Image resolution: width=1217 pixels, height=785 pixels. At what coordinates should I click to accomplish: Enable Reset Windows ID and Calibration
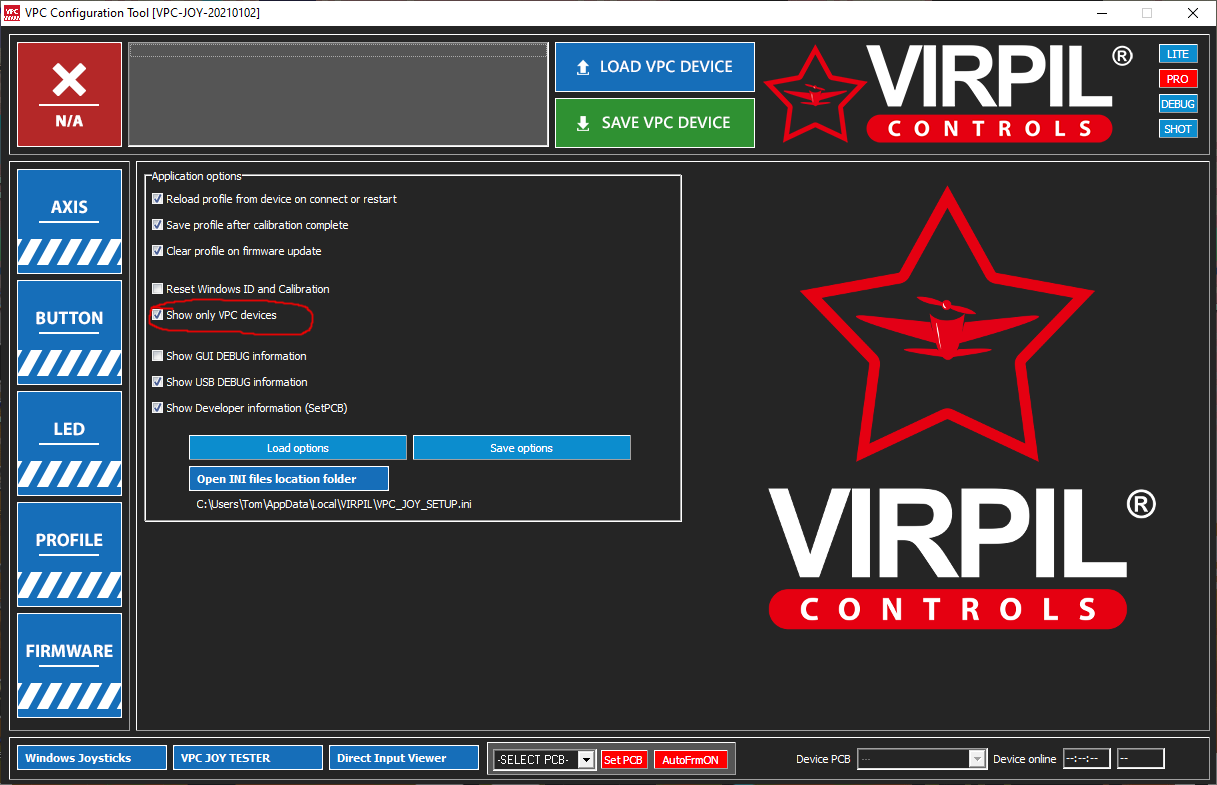[157, 289]
